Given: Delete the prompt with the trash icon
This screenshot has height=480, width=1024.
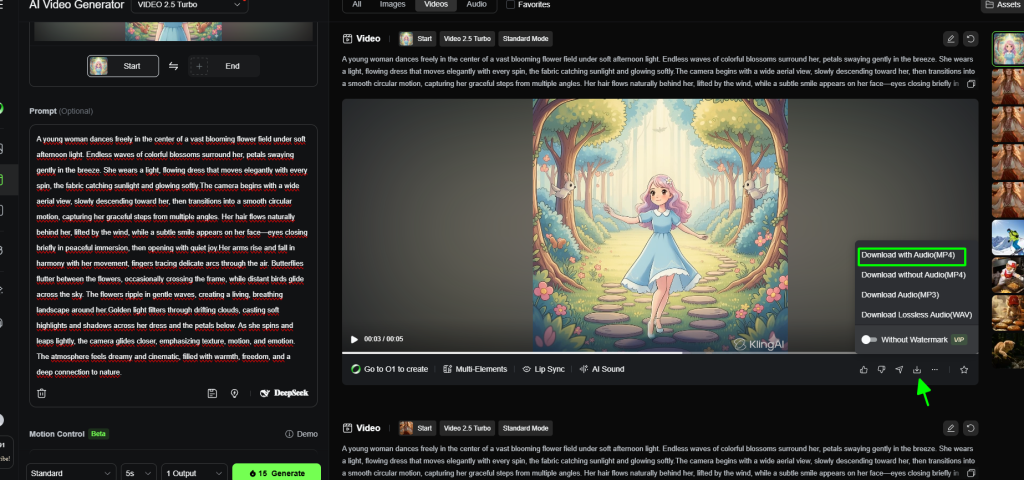Looking at the screenshot, I should (41, 393).
